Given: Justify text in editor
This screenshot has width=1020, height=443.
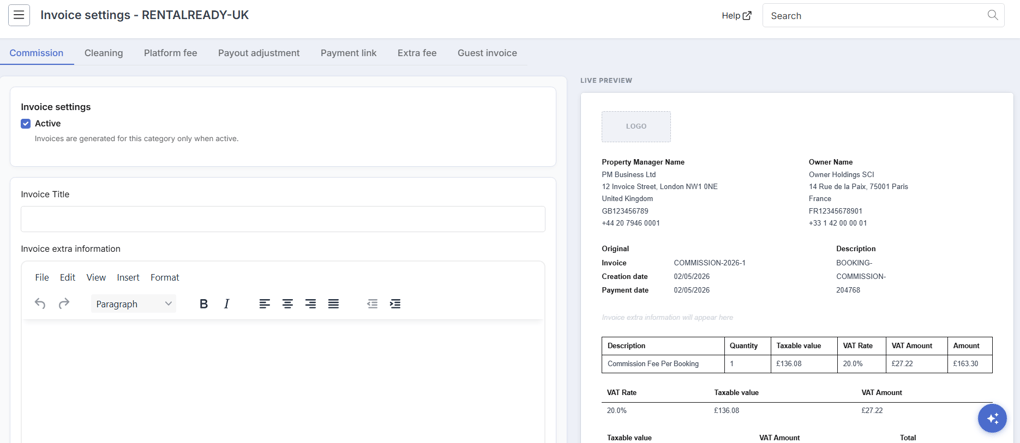Looking at the screenshot, I should click(333, 304).
